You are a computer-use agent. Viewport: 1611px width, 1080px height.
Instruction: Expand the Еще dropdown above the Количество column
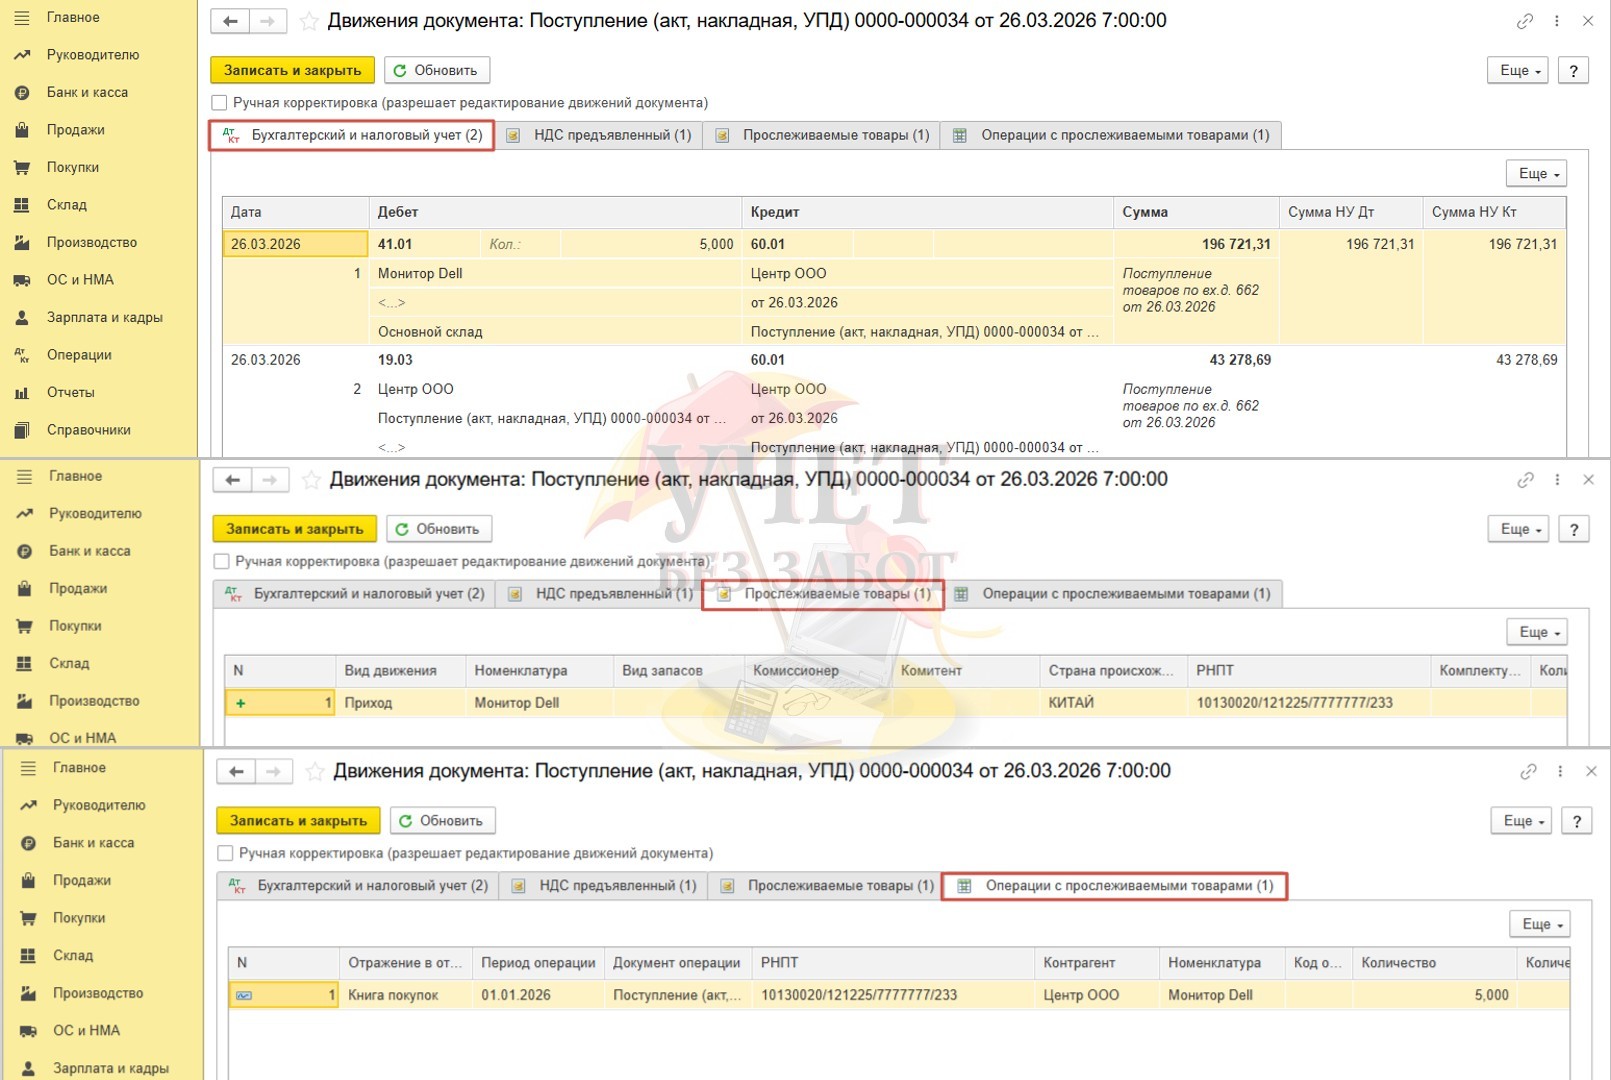point(1539,924)
